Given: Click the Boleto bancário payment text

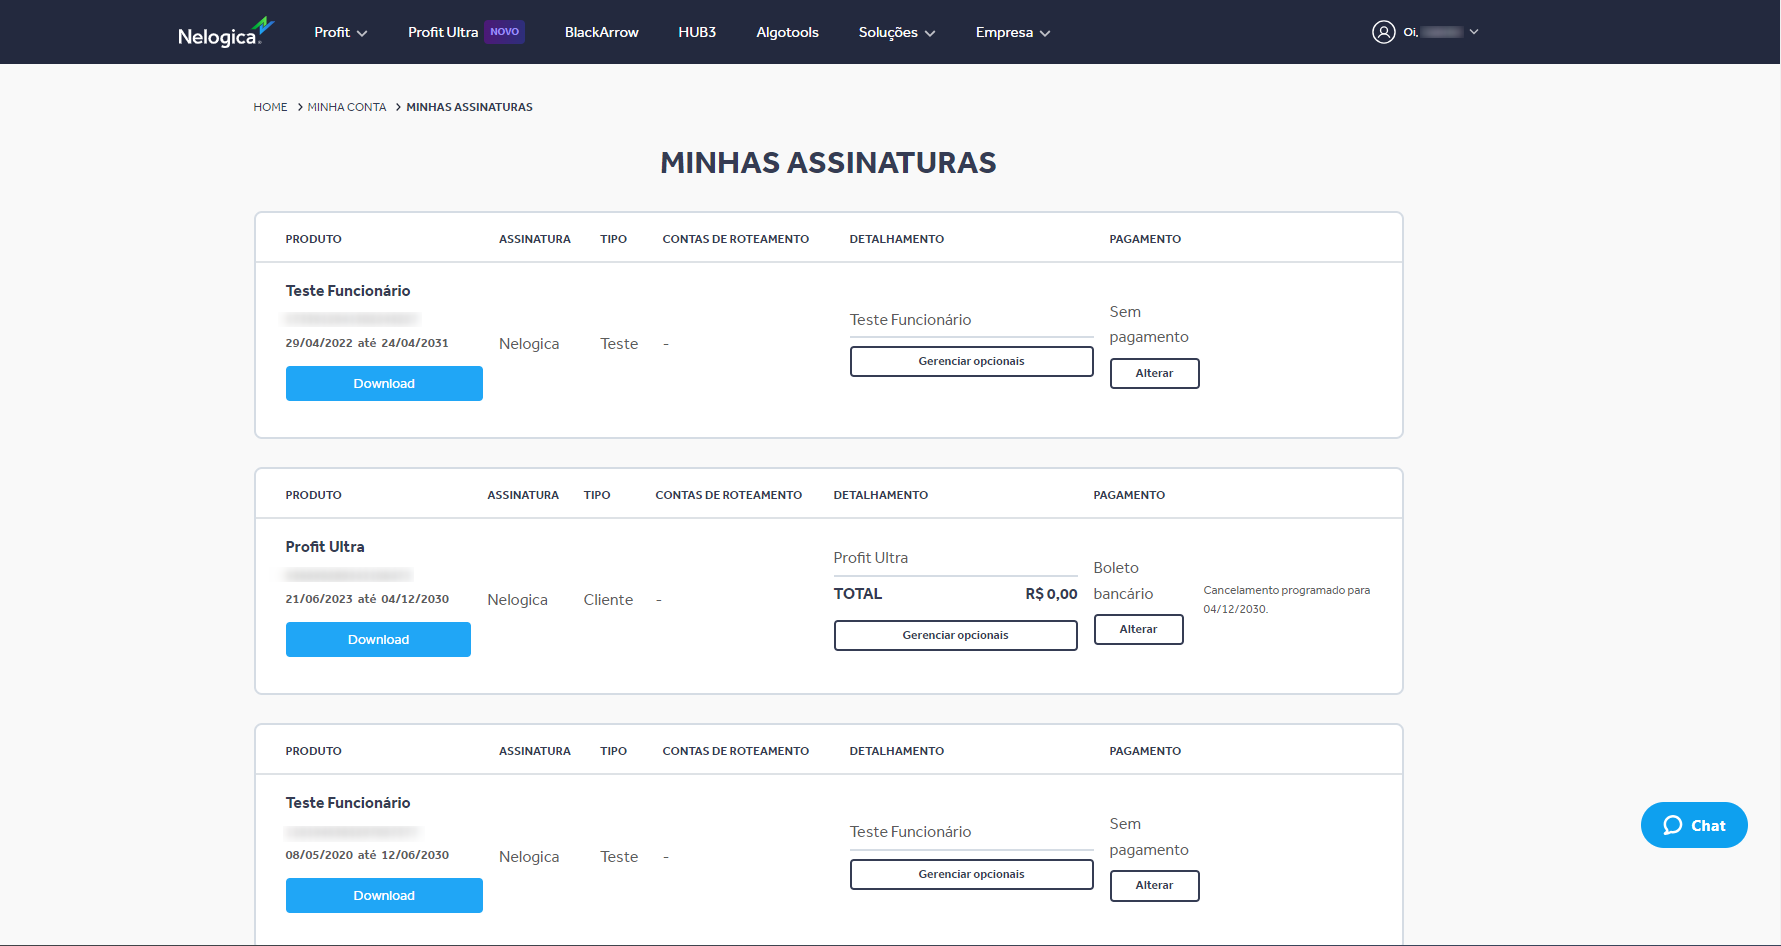Looking at the screenshot, I should point(1123,581).
